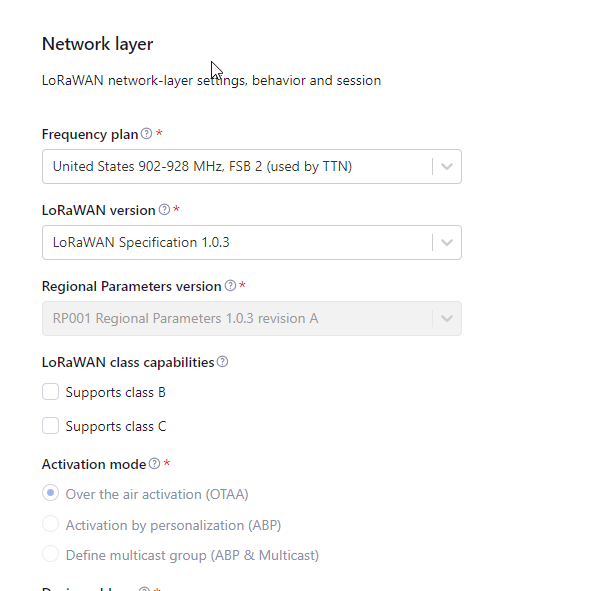Click the Network layer heading
This screenshot has width=599, height=591.
click(97, 44)
